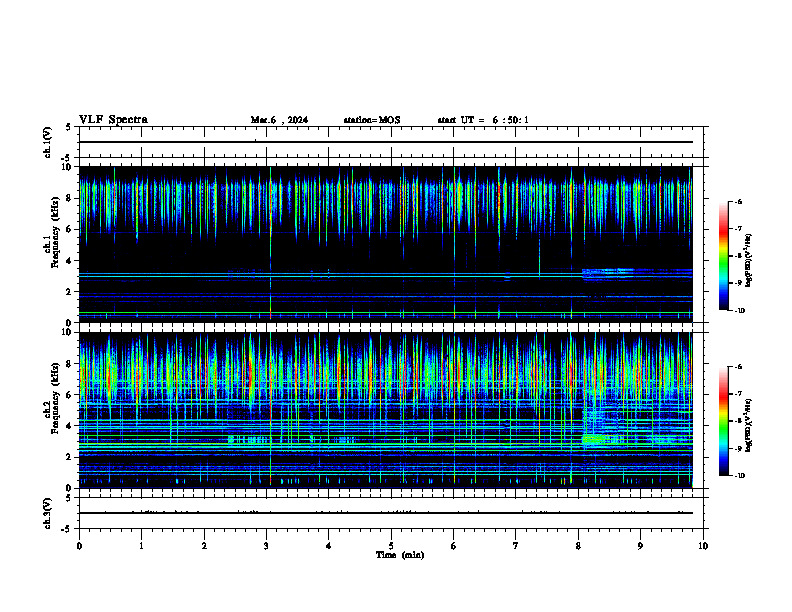The image size is (792, 612).
Task: Click the time axis tick label "0"
Action: click(x=79, y=546)
